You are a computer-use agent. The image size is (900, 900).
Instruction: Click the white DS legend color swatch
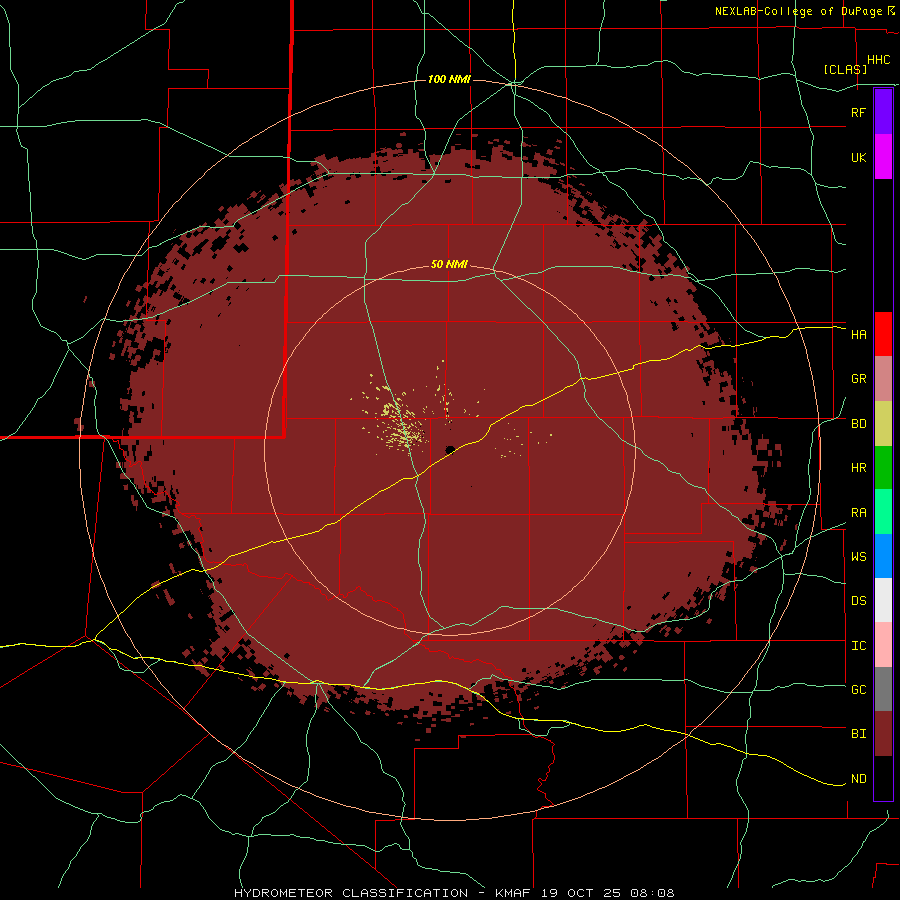pos(883,600)
